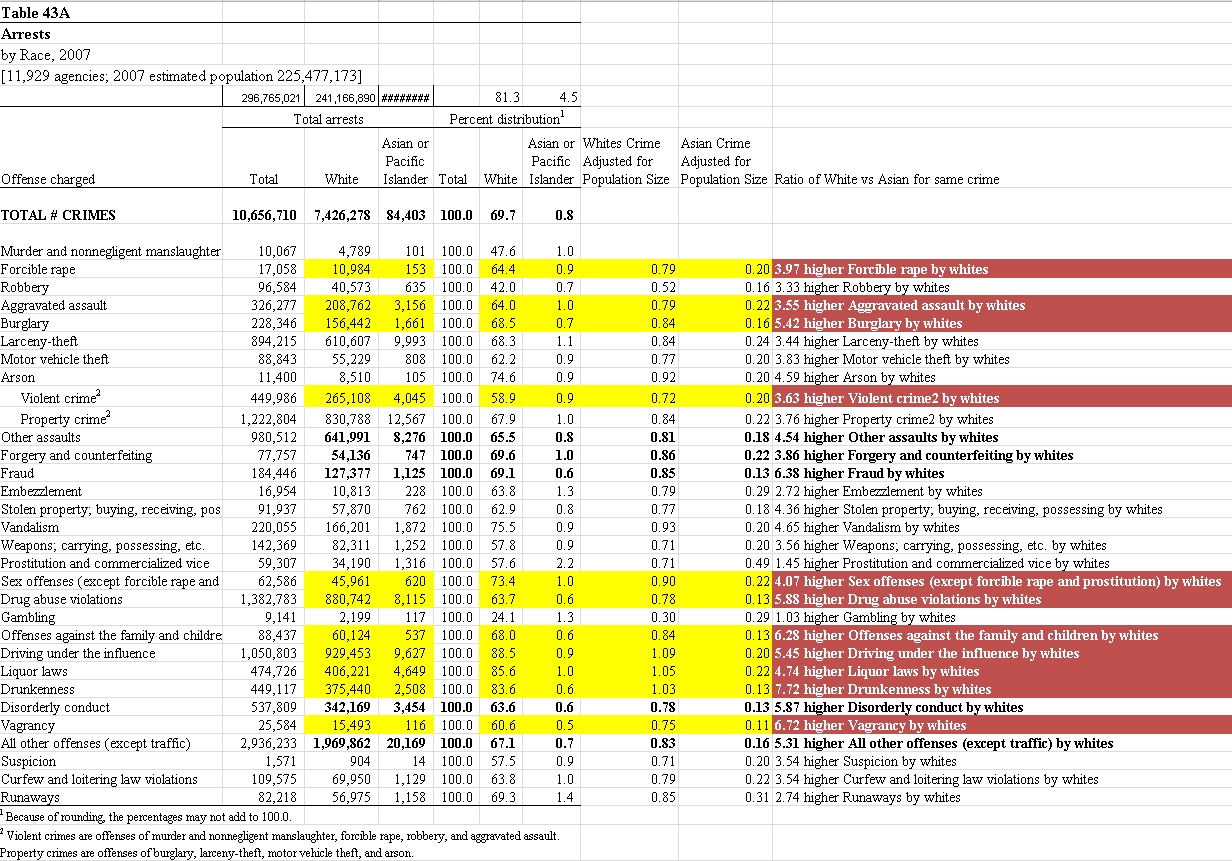The height and width of the screenshot is (861, 1232).
Task: Select the overflowed ######## cell
Action: pyautogui.click(x=405, y=99)
